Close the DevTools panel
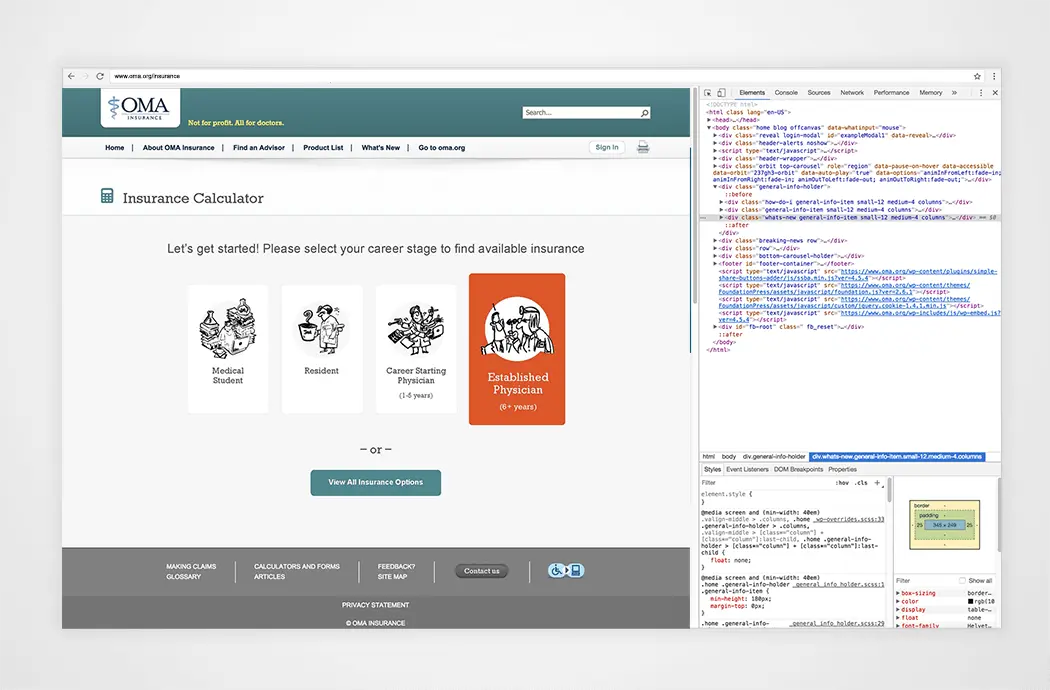 click(995, 93)
